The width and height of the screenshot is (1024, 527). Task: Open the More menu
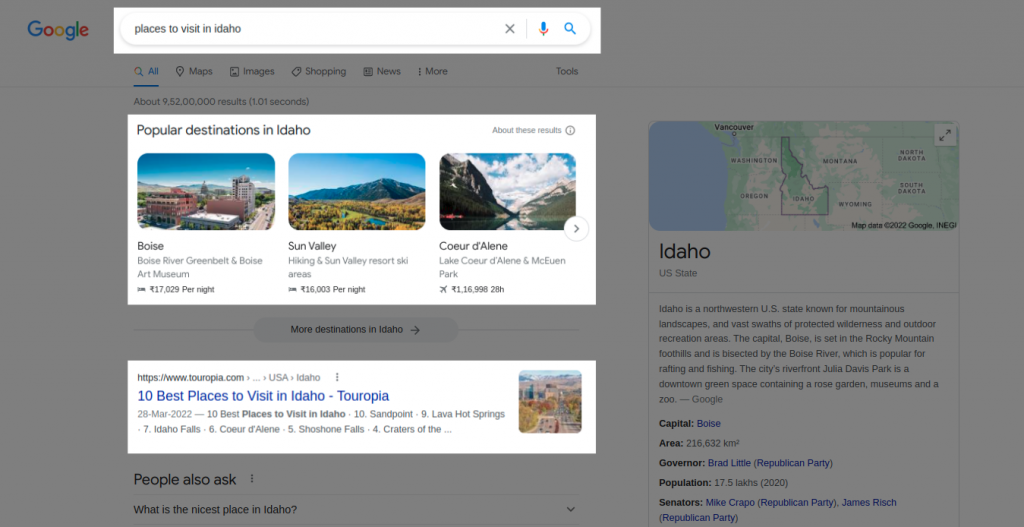tap(432, 71)
